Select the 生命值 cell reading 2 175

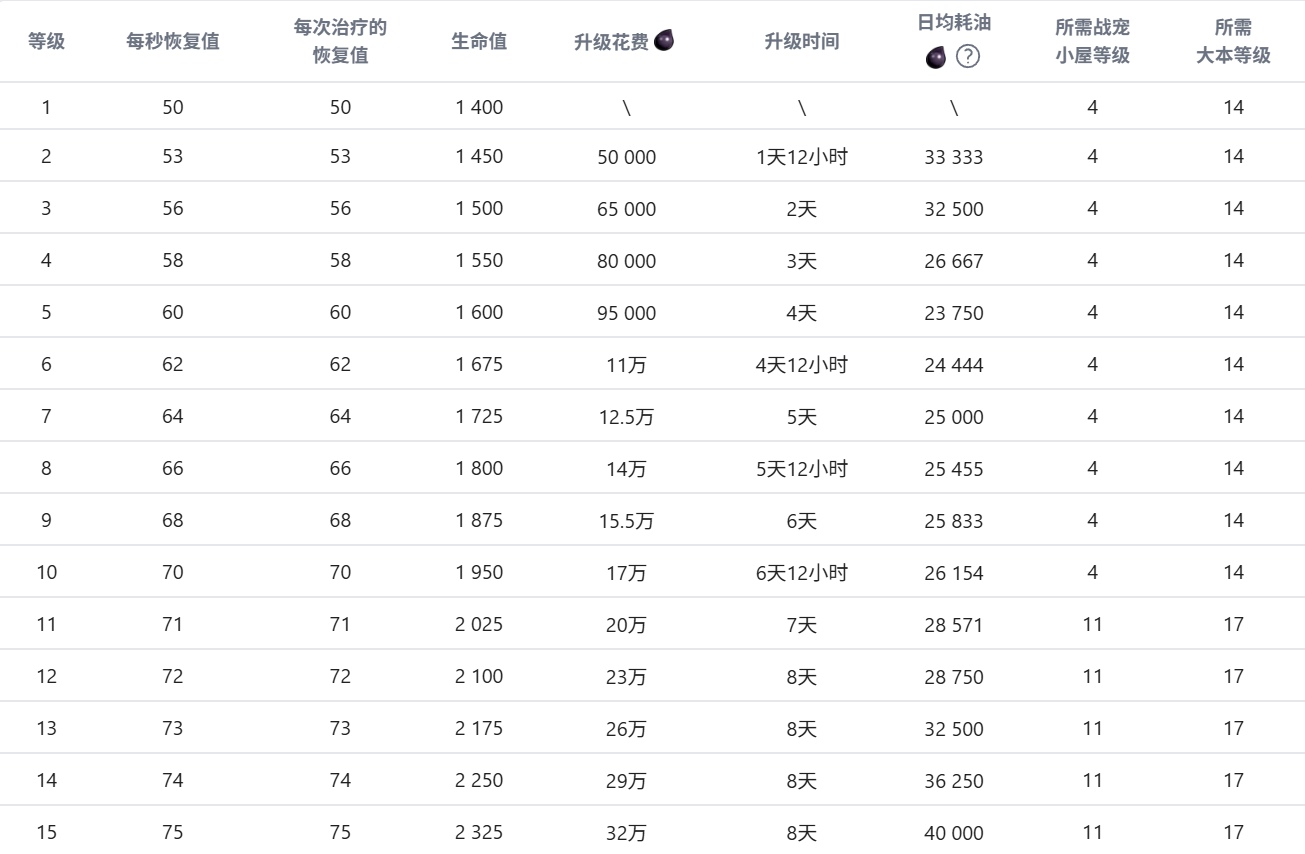tap(479, 729)
